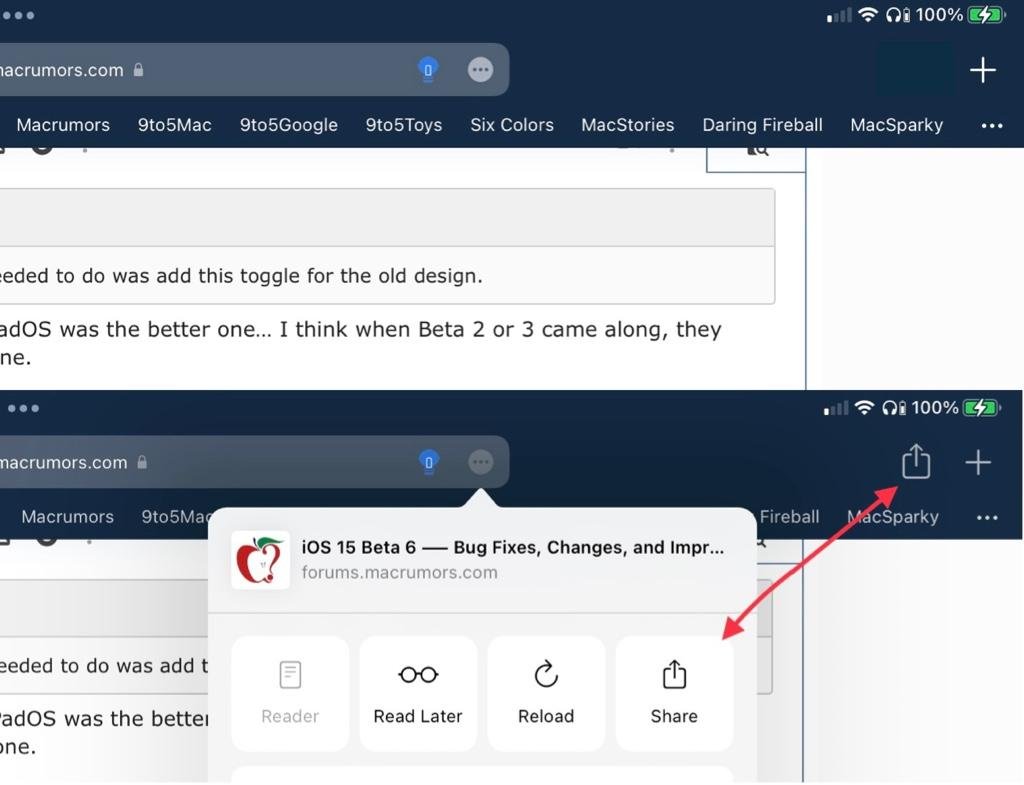This screenshot has width=1024, height=785.
Task: Open MacSparky favorite in top bar
Action: pyautogui.click(x=897, y=125)
